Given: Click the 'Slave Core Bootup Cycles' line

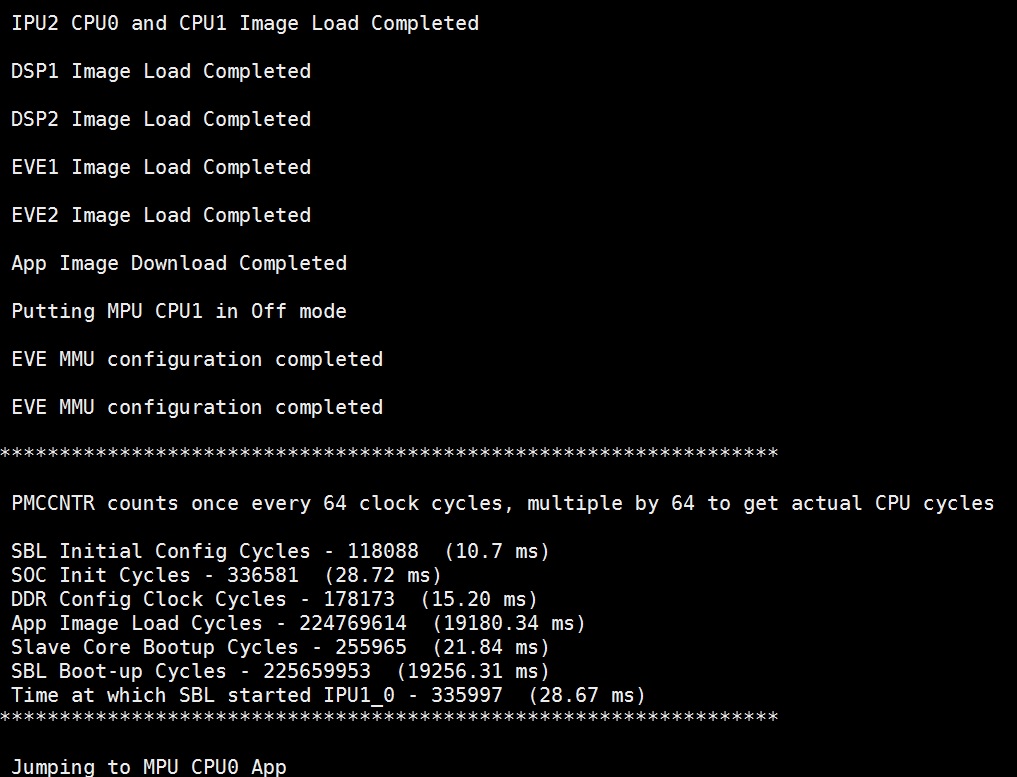Looking at the screenshot, I should point(280,647).
